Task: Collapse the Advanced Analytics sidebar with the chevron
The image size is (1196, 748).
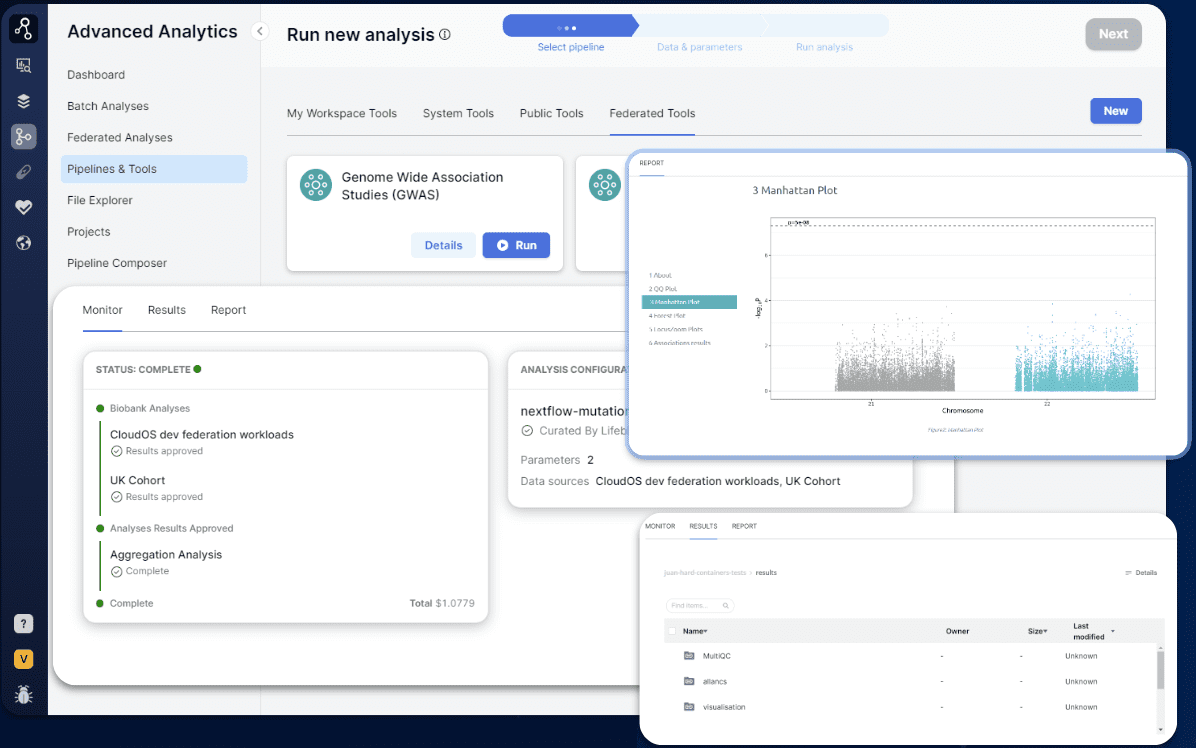Action: (260, 31)
